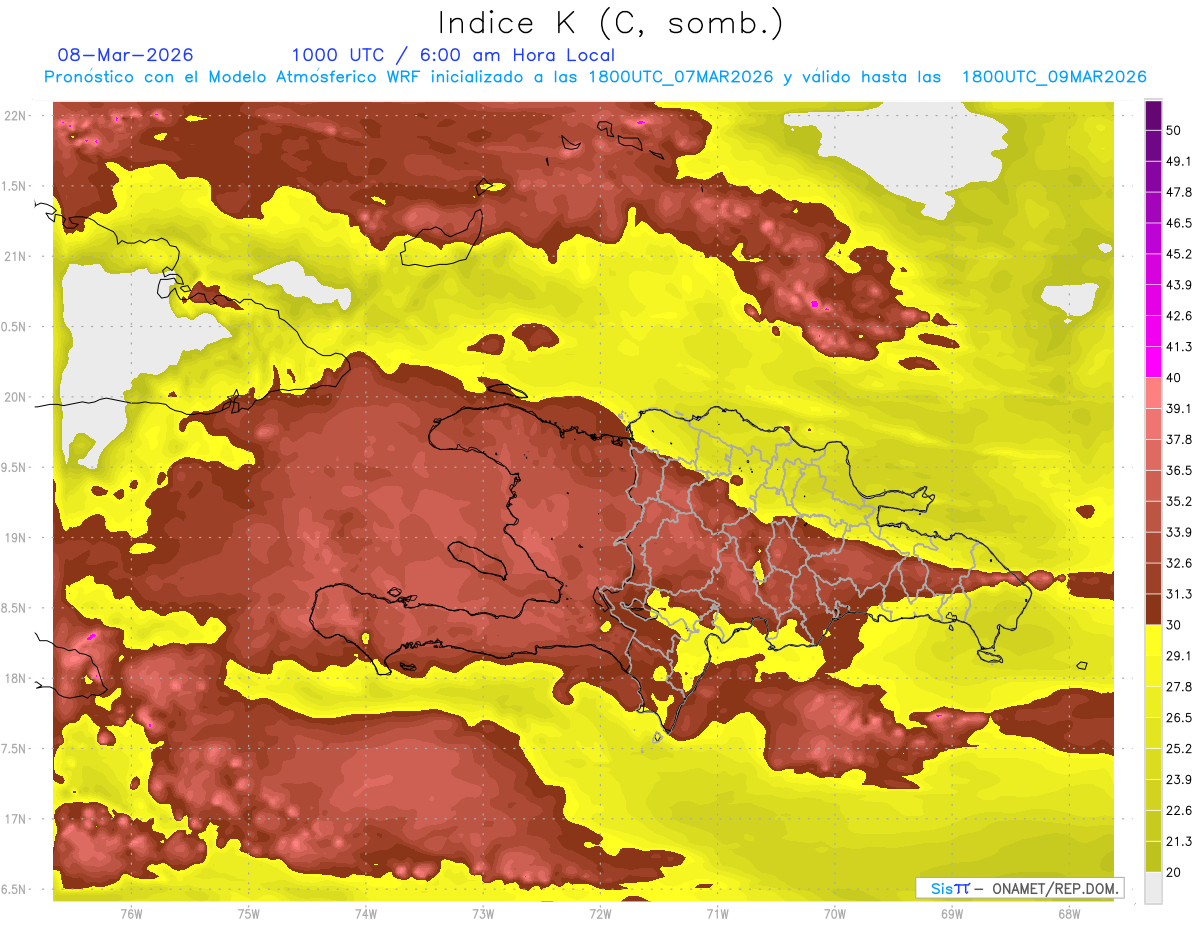Click the blue "Sis" logo text
The image size is (1200, 927).
[x=940, y=888]
